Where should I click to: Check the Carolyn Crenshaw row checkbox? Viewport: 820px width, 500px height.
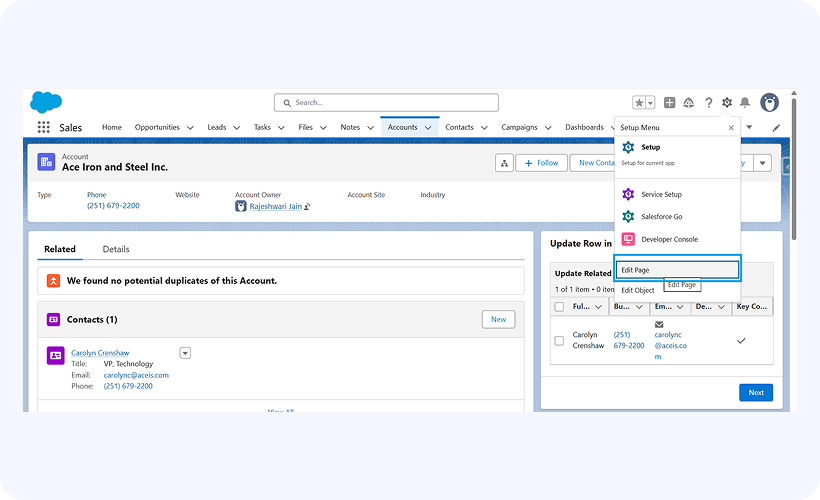(x=559, y=340)
